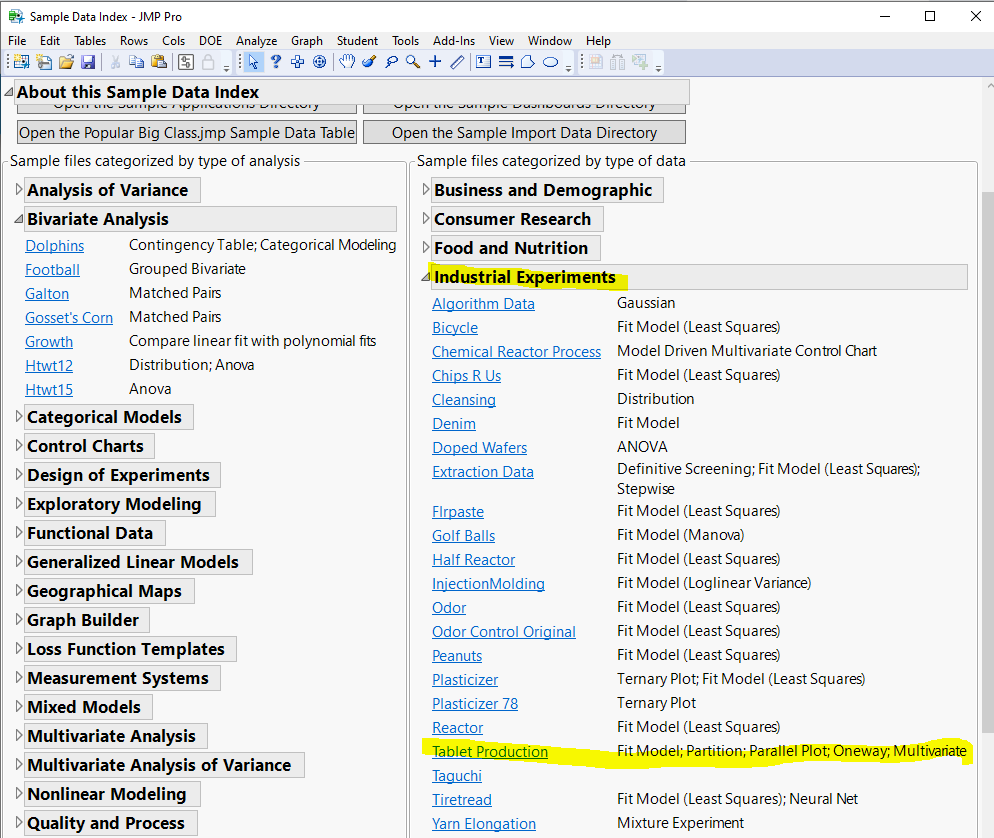Click the New Script toolbar icon
994x838 pixels.
pyautogui.click(x=44, y=62)
